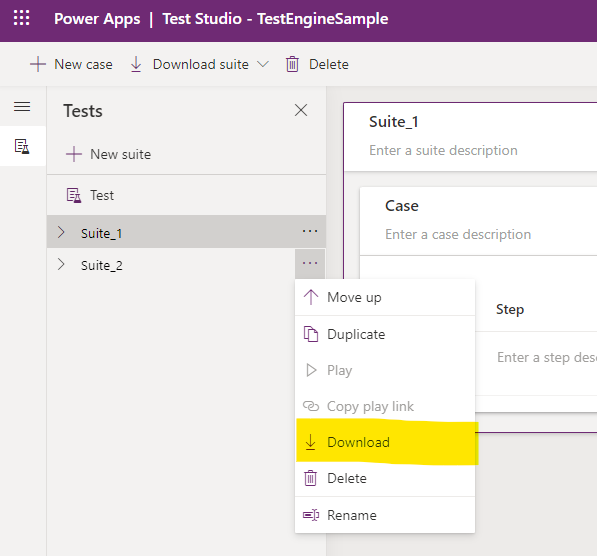This screenshot has width=597, height=556.
Task: Click Suite_2 more options ellipsis
Action: click(310, 263)
